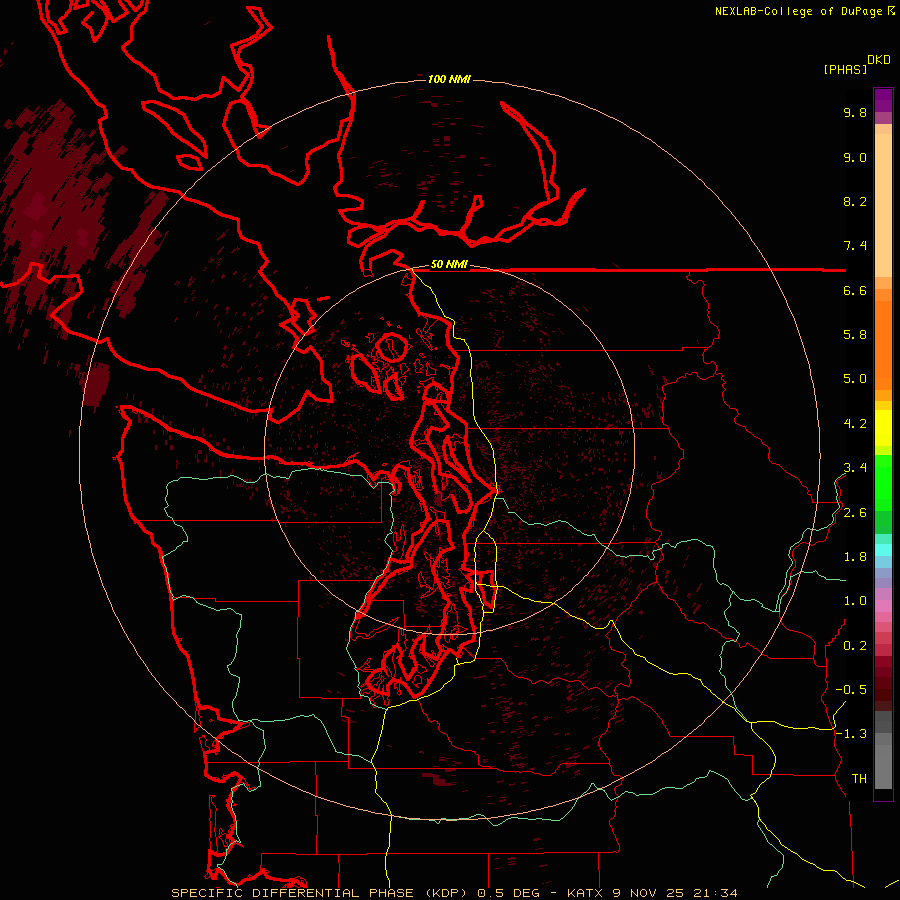Click the TH threshold label on scale
This screenshot has width=900, height=900.
[859, 778]
